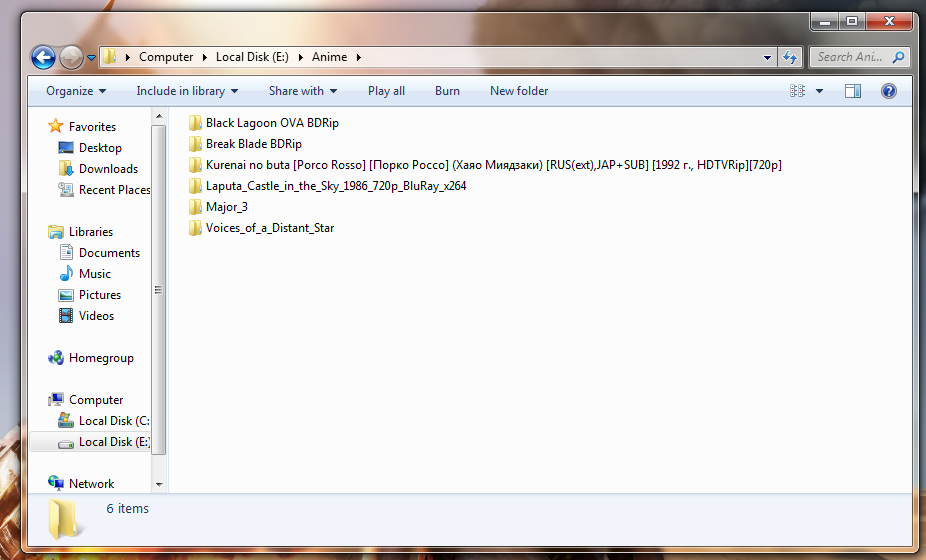Refresh the Anime folder view
The image size is (926, 560).
pos(790,57)
